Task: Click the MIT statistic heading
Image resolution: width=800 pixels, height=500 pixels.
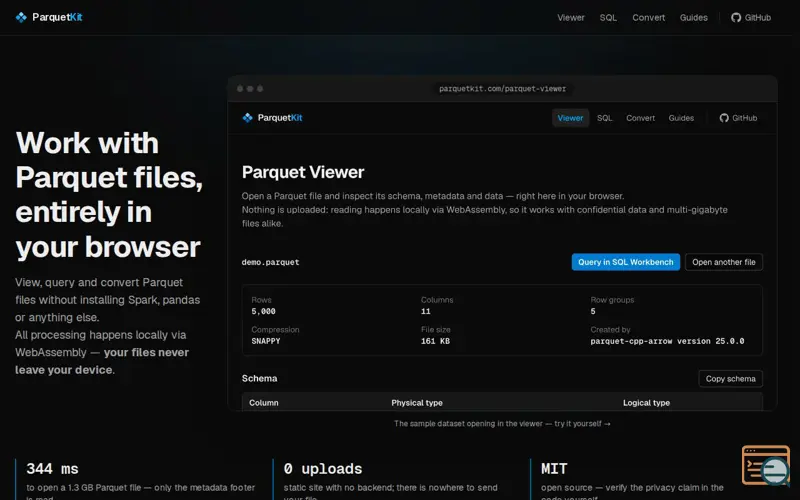Action: 554,468
